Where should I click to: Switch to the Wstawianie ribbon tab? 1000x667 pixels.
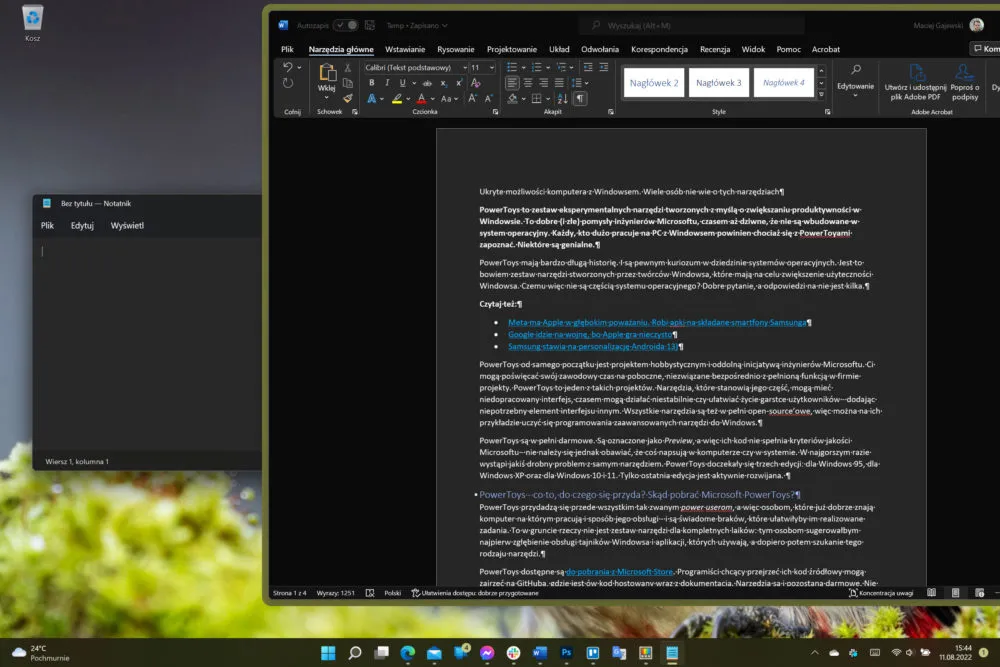tap(405, 49)
